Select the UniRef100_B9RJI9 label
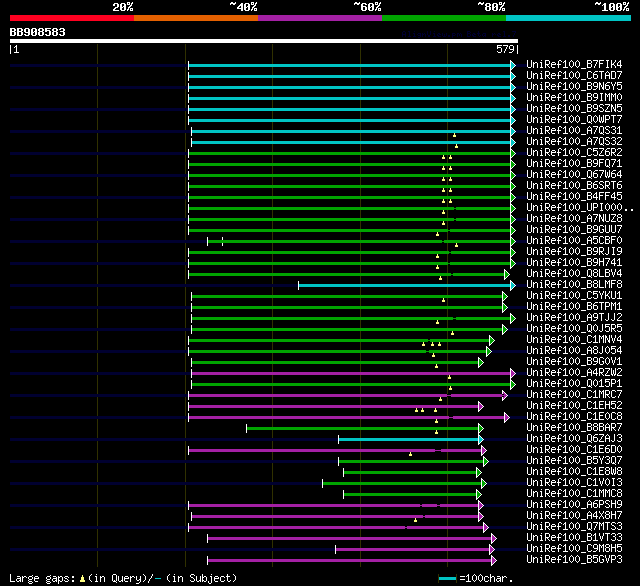640x586 pixels. point(574,252)
